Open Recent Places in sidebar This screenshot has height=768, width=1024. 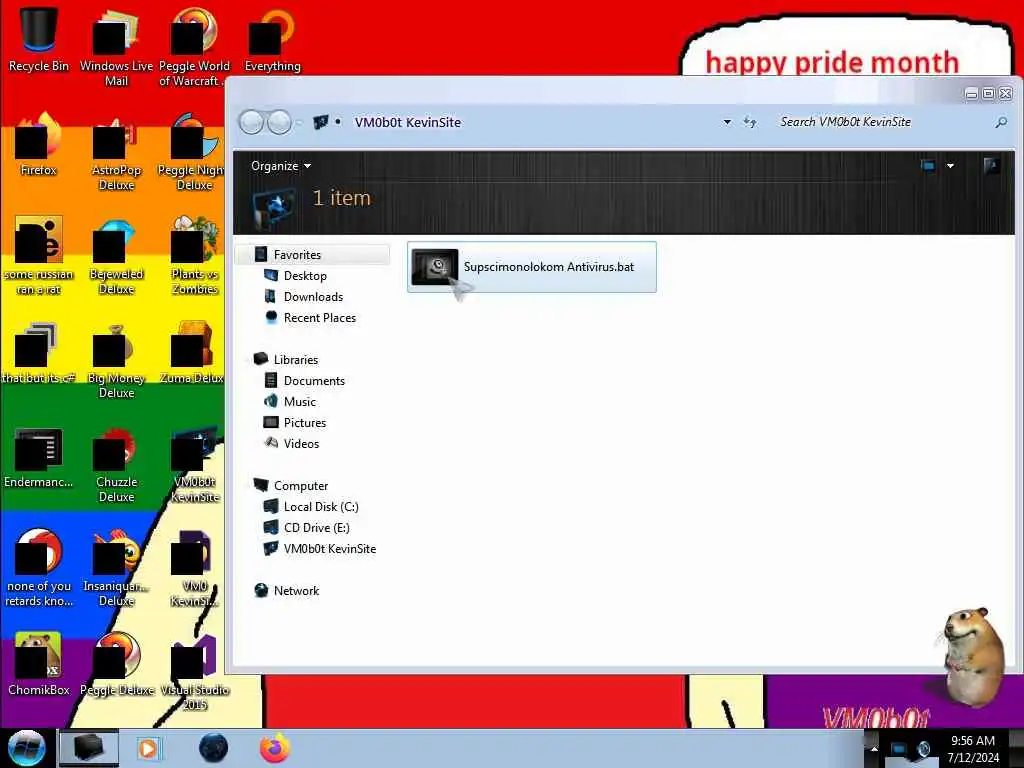coord(319,317)
